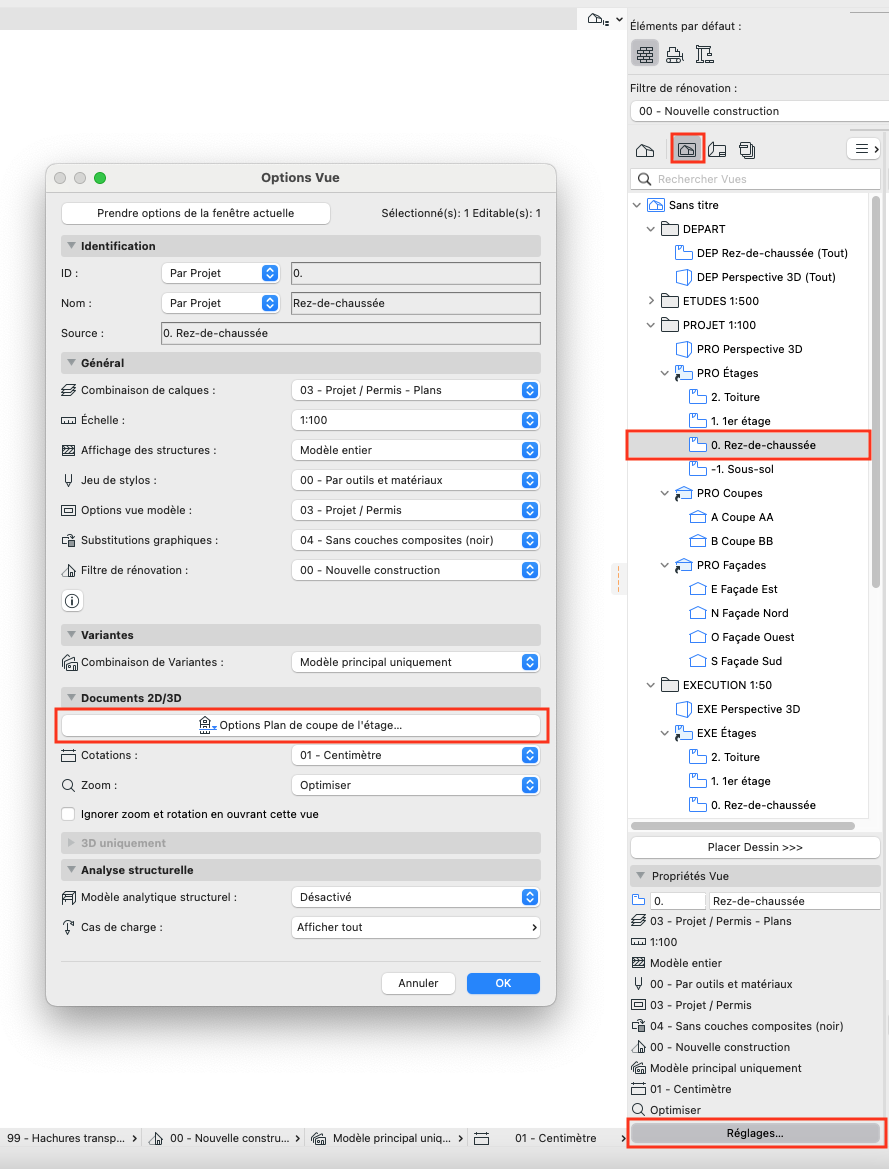Click the Rez-de-chaussée name field in Propriétés Vue
This screenshot has height=1169, width=889.
pyautogui.click(x=794, y=901)
